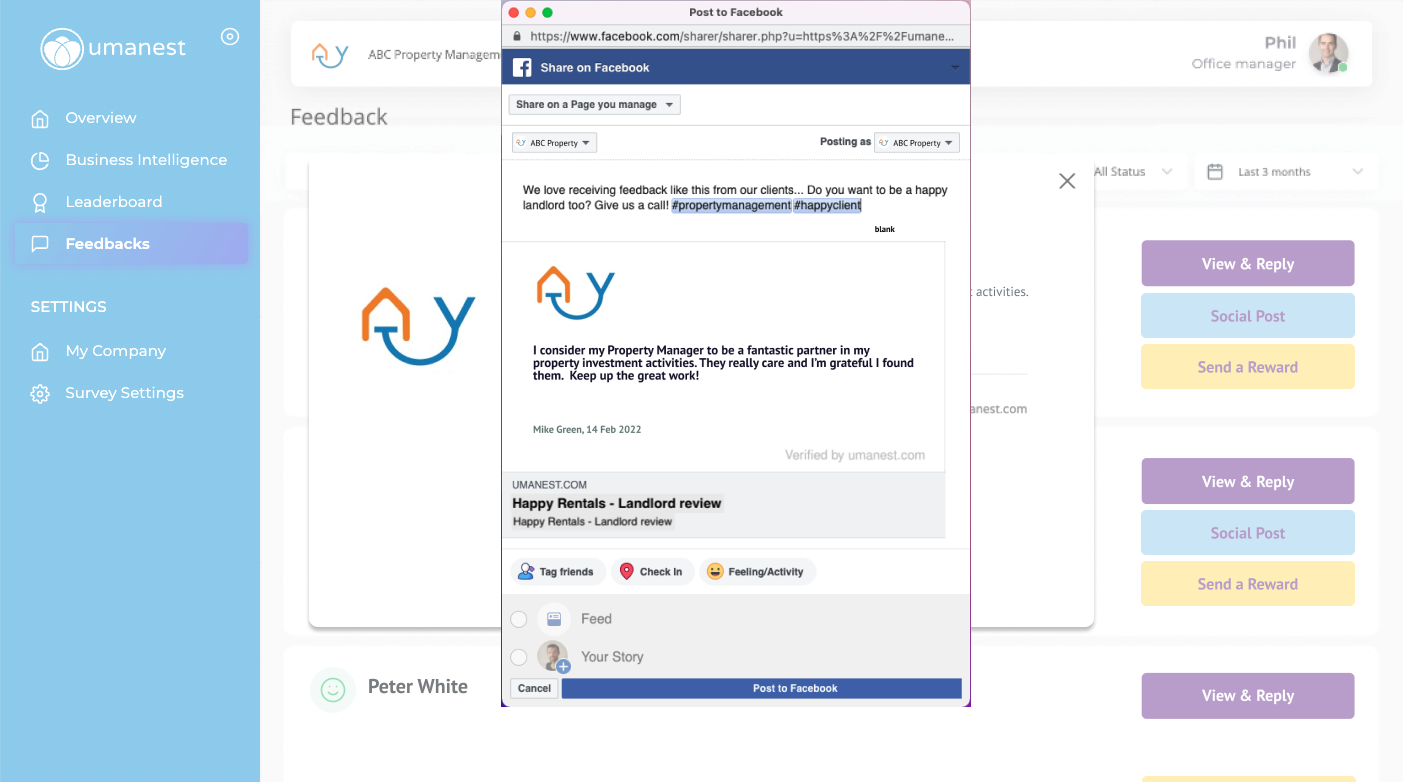
Task: Click Cancel in the Facebook share window
Action: (534, 688)
